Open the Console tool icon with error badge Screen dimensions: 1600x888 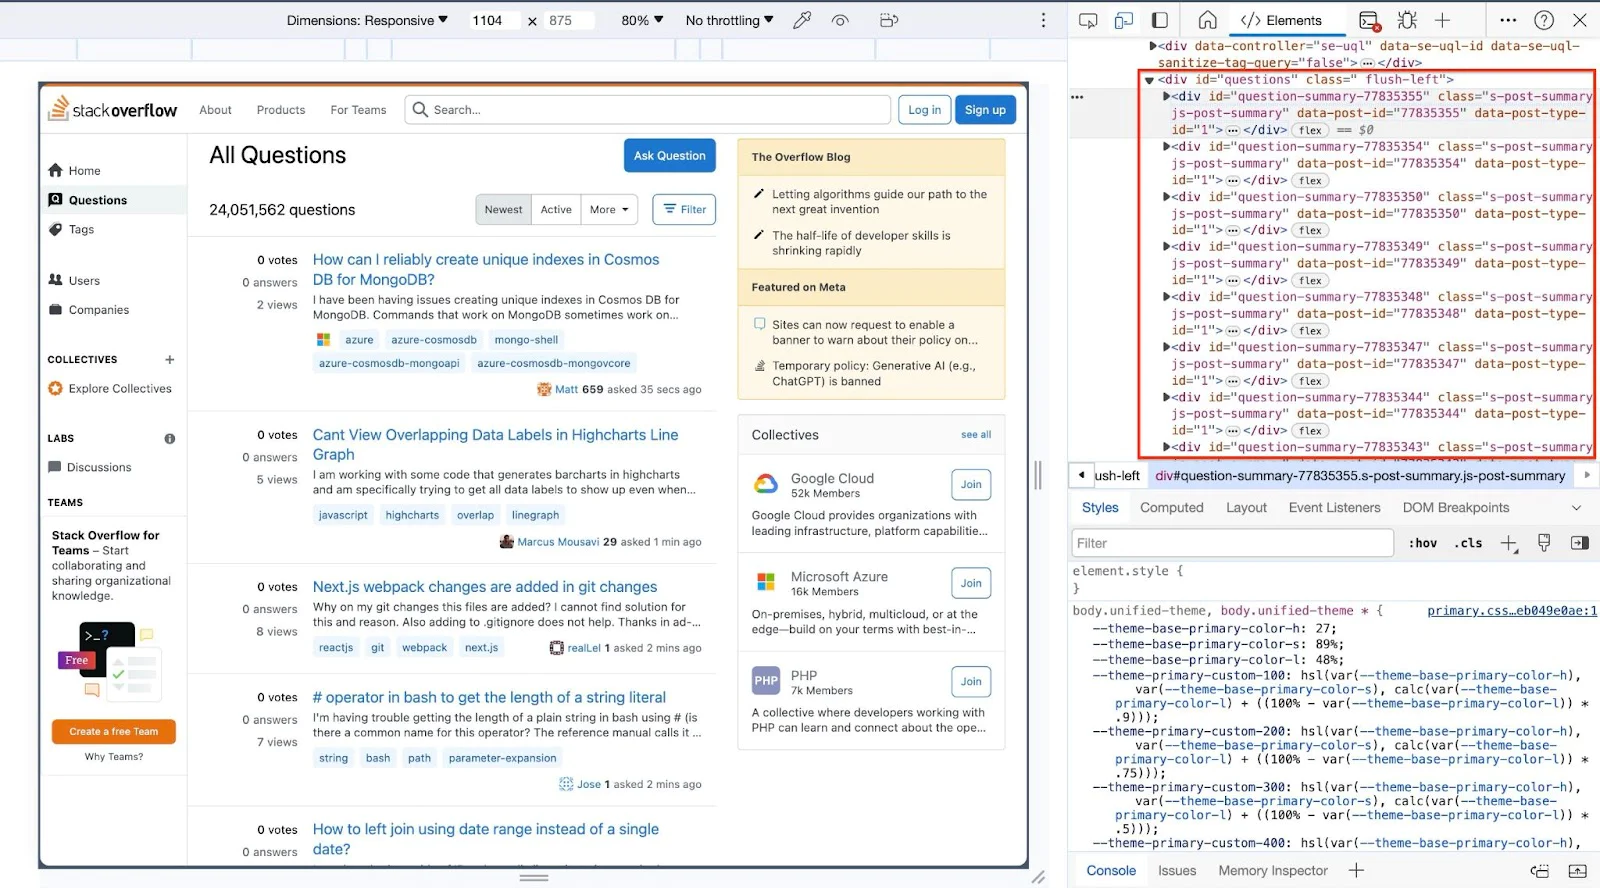point(1370,20)
